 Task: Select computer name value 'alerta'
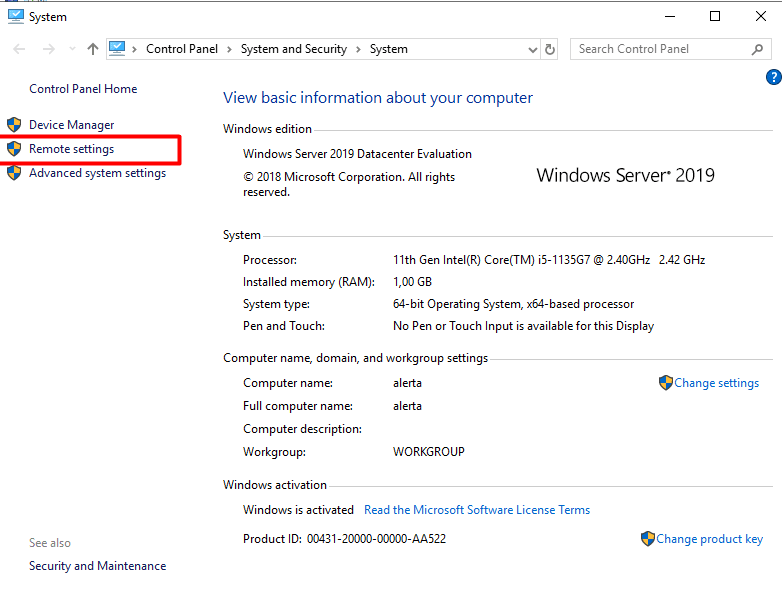[407, 383]
